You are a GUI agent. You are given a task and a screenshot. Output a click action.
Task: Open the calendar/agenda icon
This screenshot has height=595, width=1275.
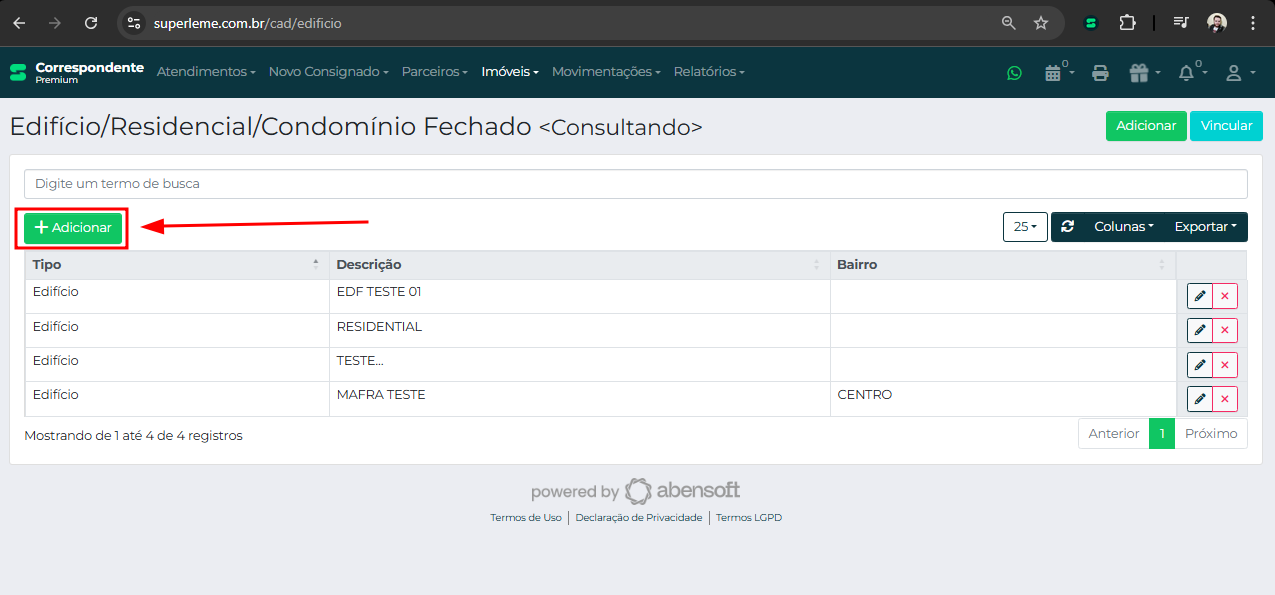click(1055, 72)
